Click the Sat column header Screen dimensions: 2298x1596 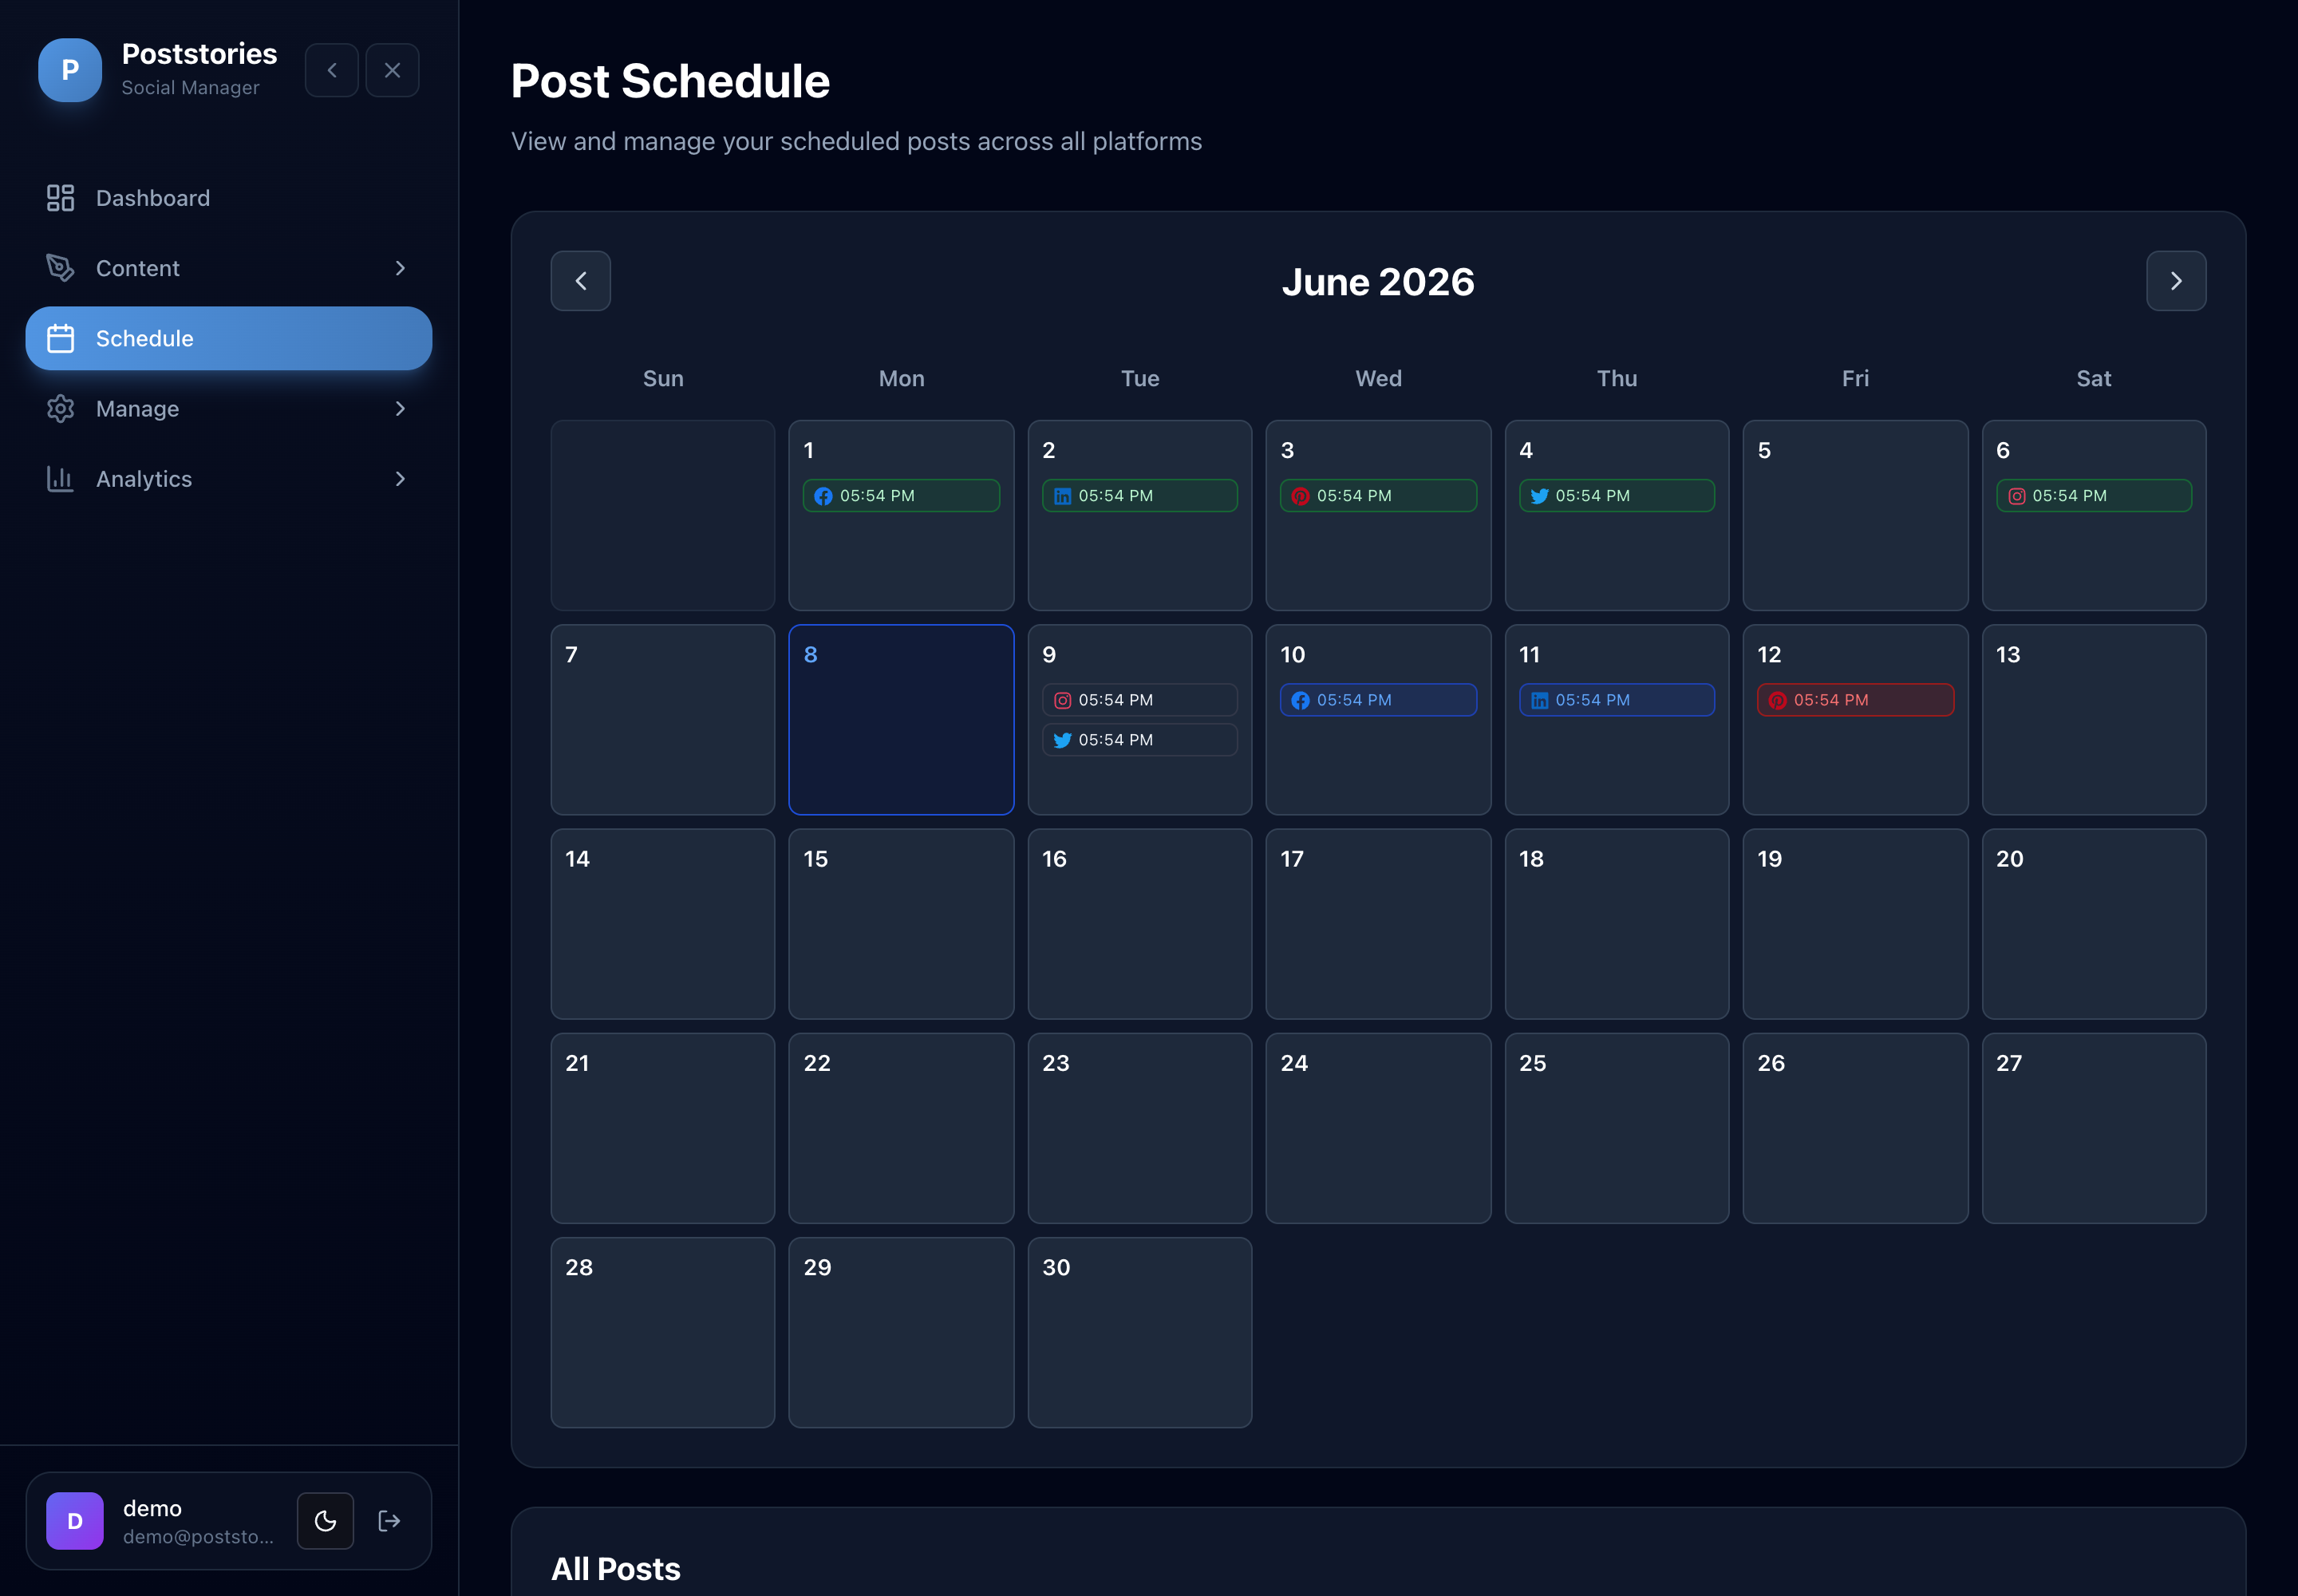point(2094,378)
